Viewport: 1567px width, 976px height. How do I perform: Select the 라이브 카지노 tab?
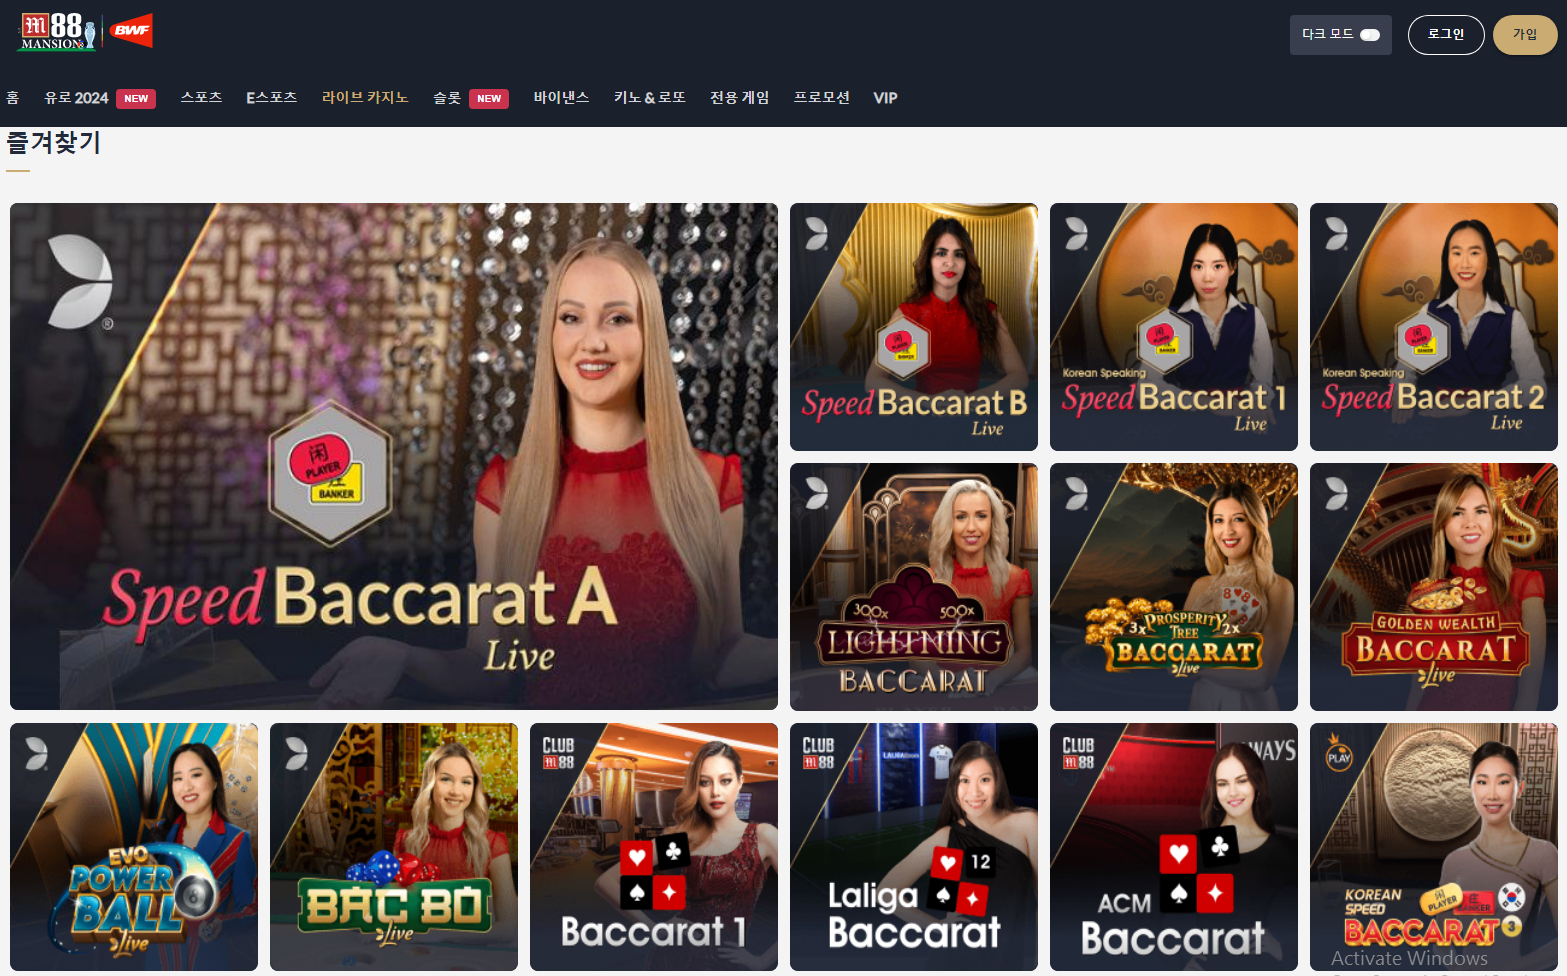tap(365, 98)
